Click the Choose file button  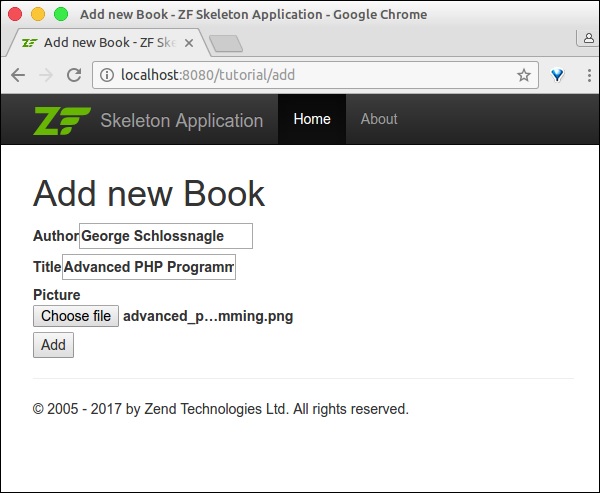[x=76, y=316]
